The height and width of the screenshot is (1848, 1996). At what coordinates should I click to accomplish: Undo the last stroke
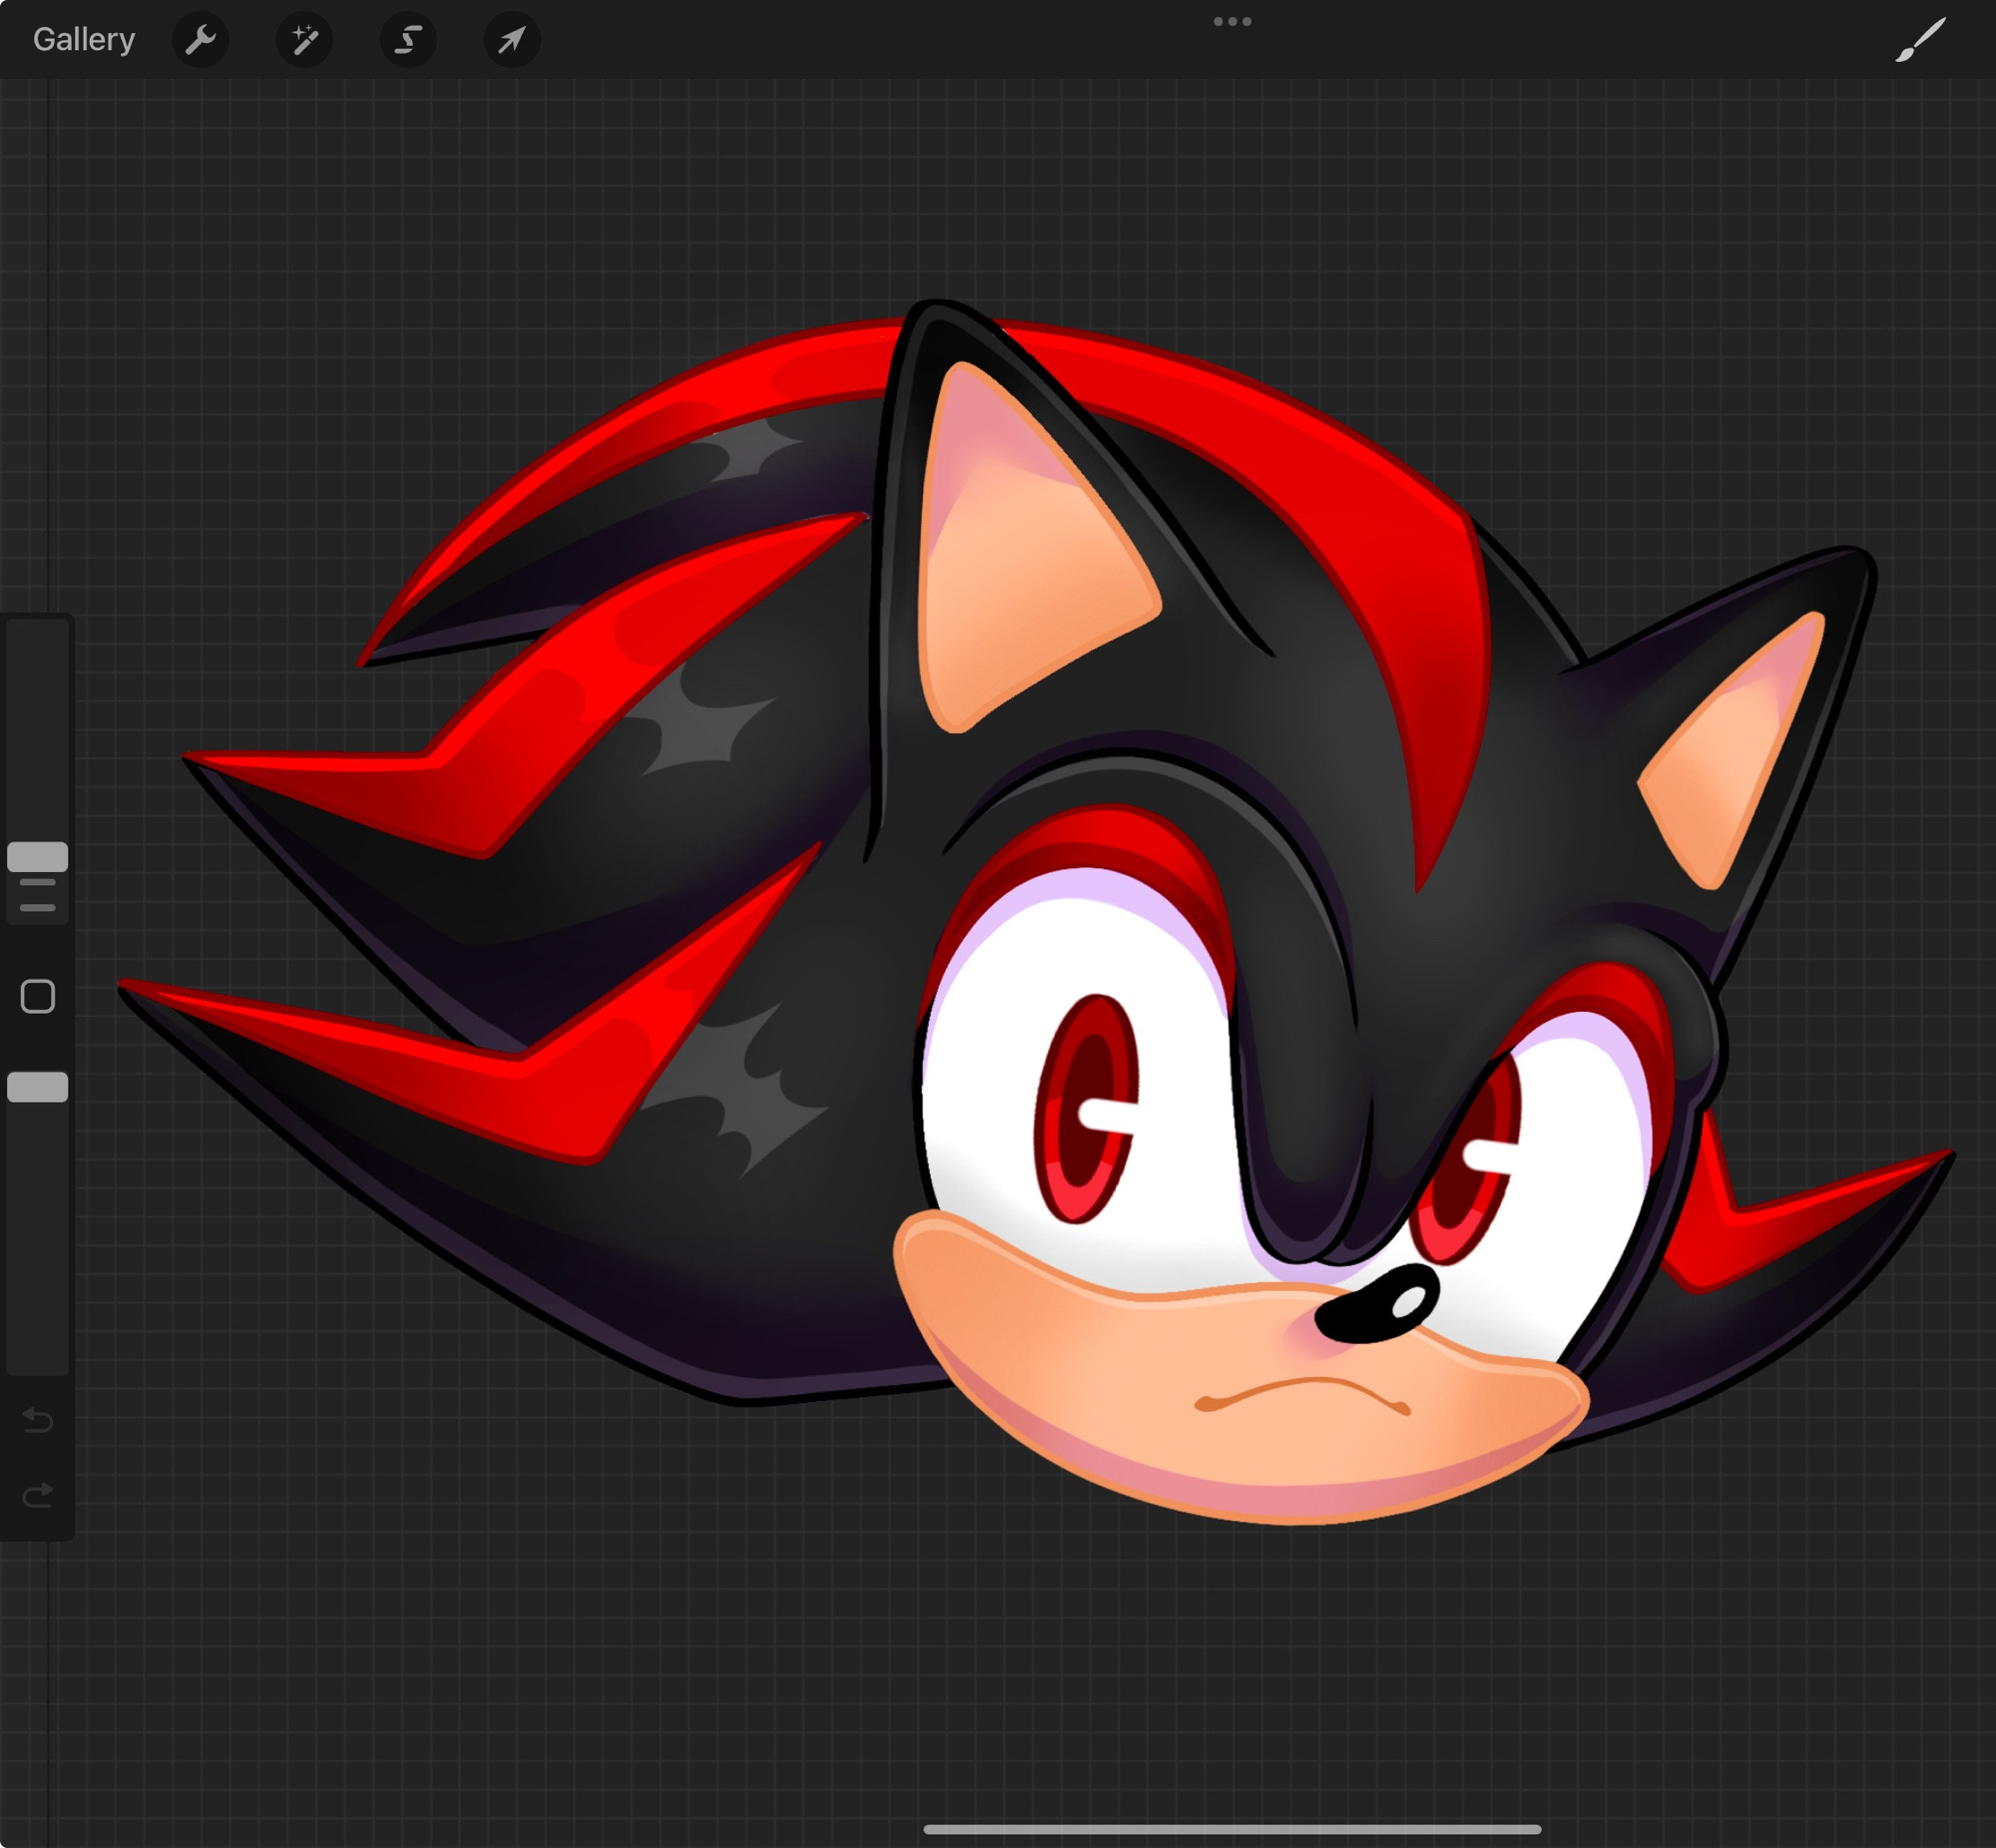38,1419
